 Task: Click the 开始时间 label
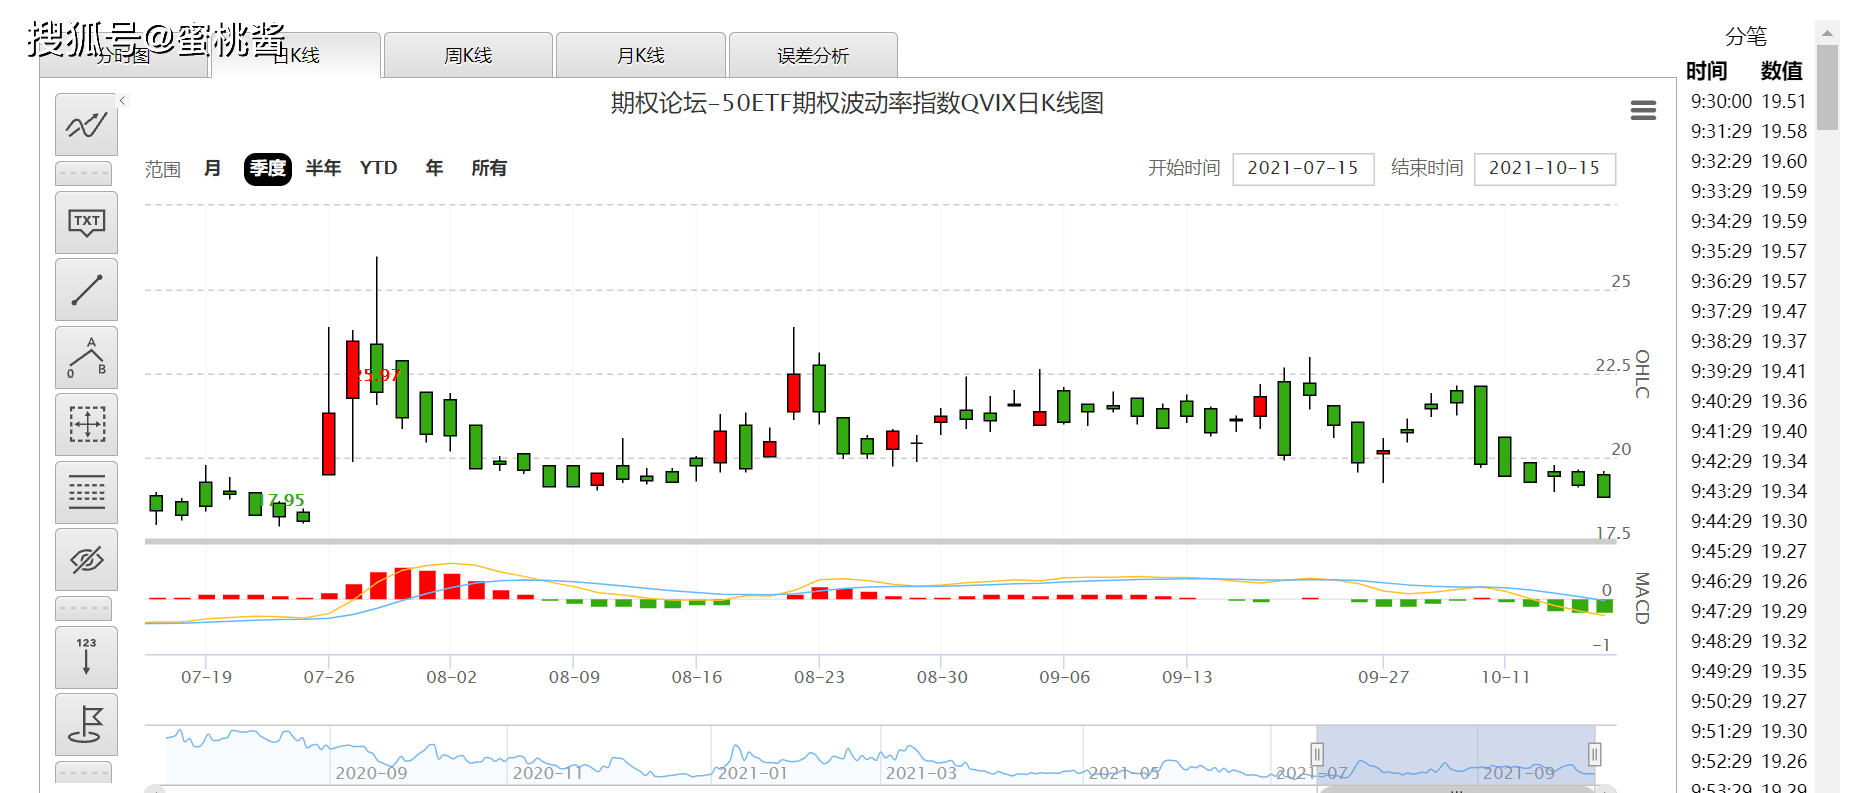coord(1184,168)
